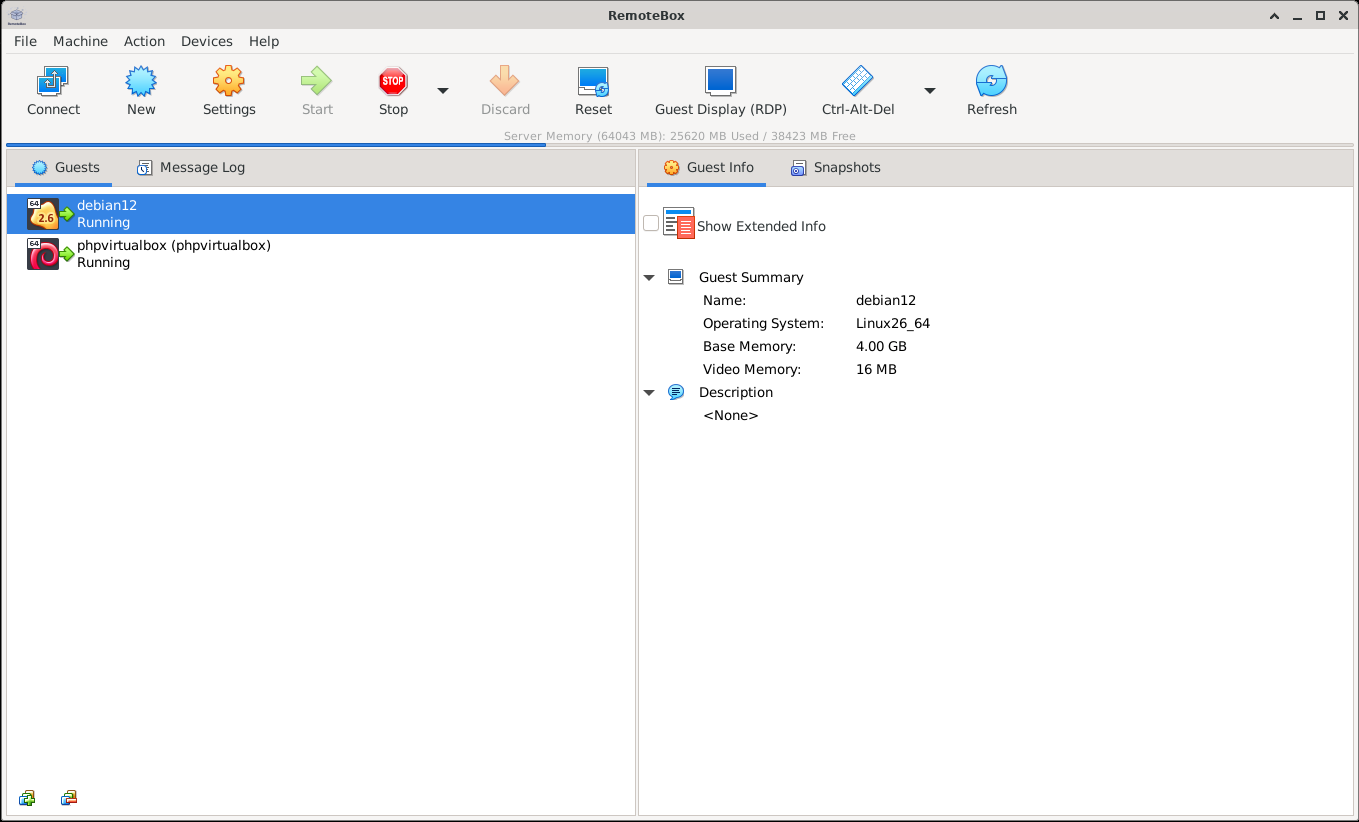
Task: Create a new guest with New icon
Action: click(141, 81)
